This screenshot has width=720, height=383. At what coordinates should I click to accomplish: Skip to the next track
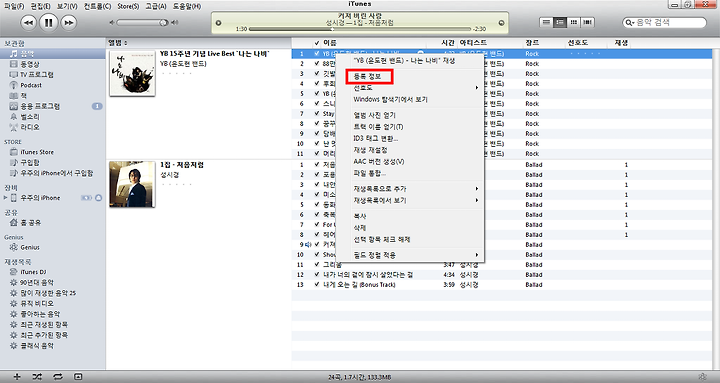coord(68,23)
